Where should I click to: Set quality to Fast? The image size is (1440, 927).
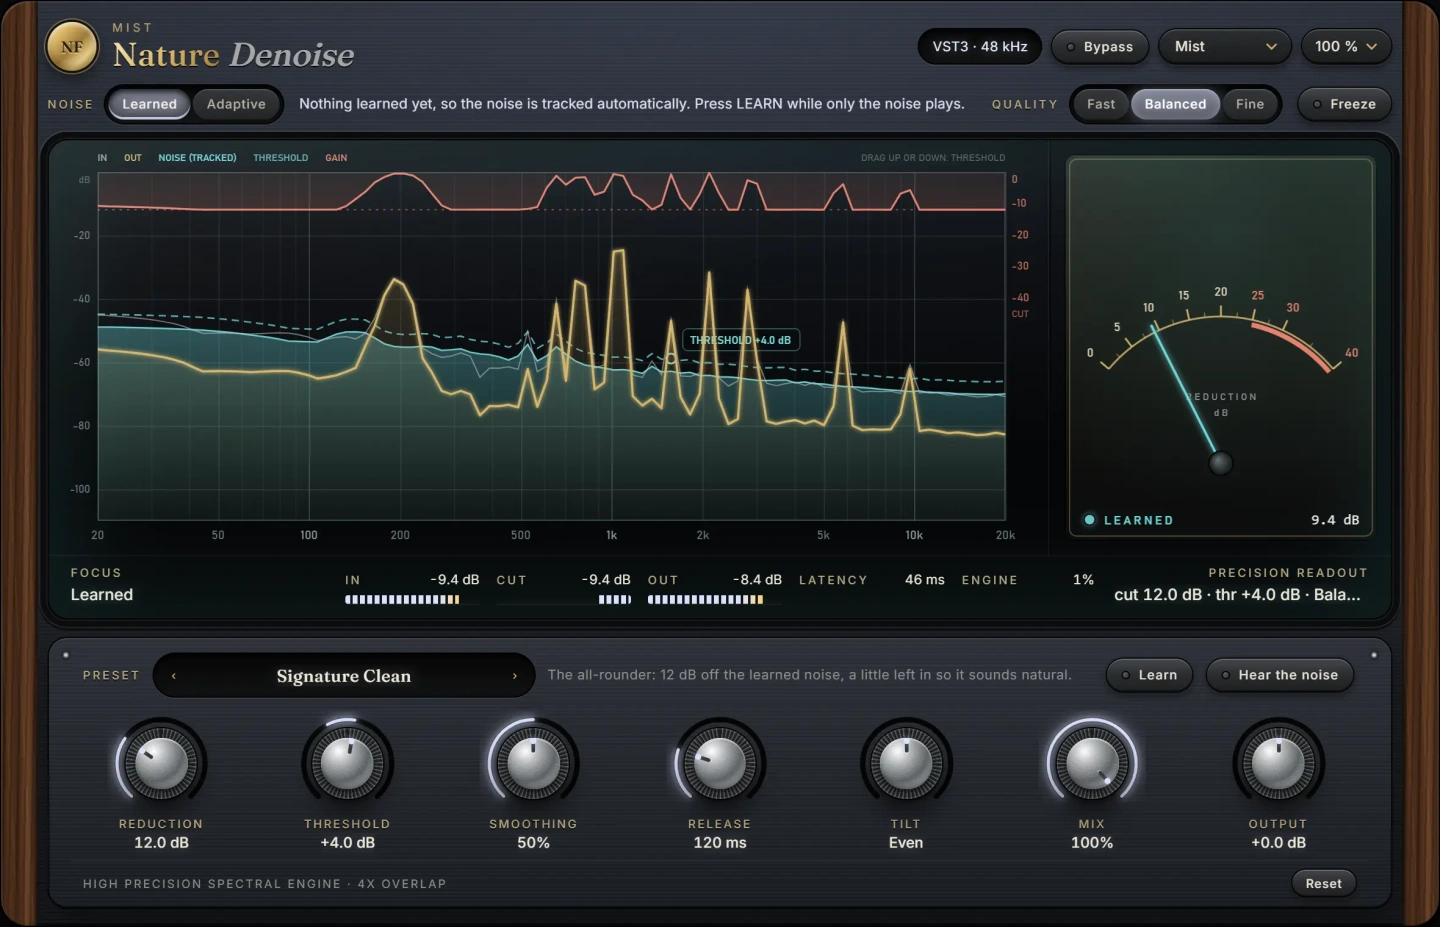pyautogui.click(x=1101, y=104)
